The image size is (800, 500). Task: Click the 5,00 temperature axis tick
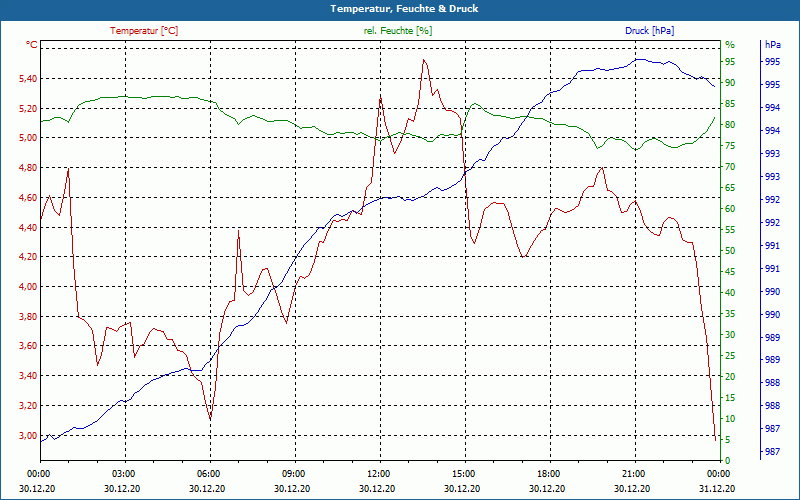point(28,138)
